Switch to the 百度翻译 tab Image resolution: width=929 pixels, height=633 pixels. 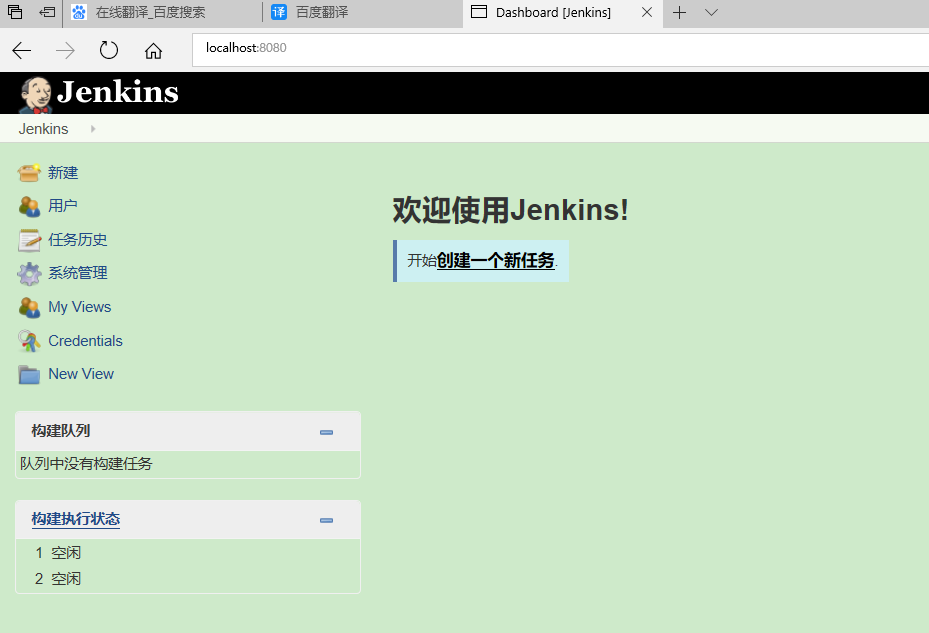(x=362, y=12)
